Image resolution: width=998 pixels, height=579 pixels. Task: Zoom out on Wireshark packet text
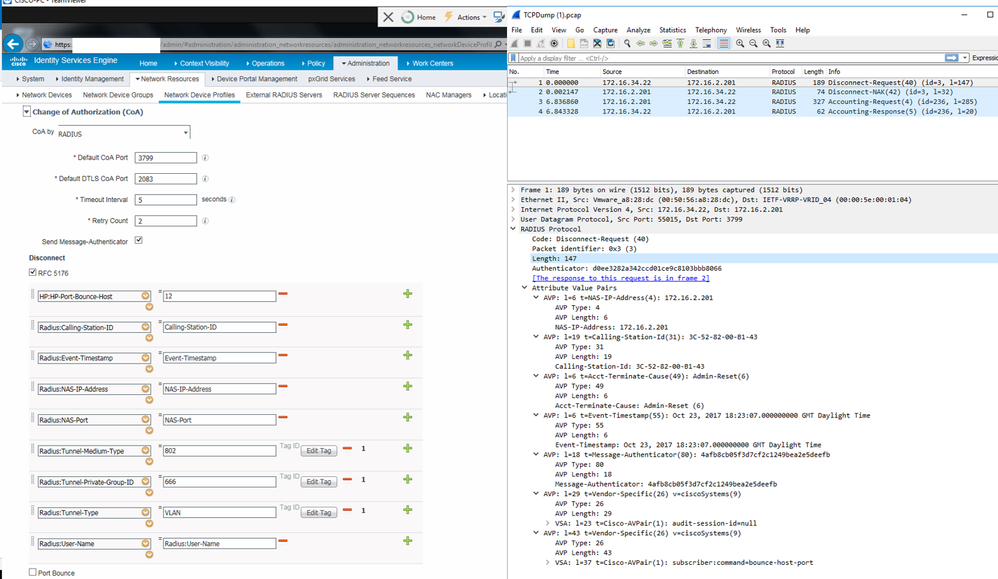(754, 43)
